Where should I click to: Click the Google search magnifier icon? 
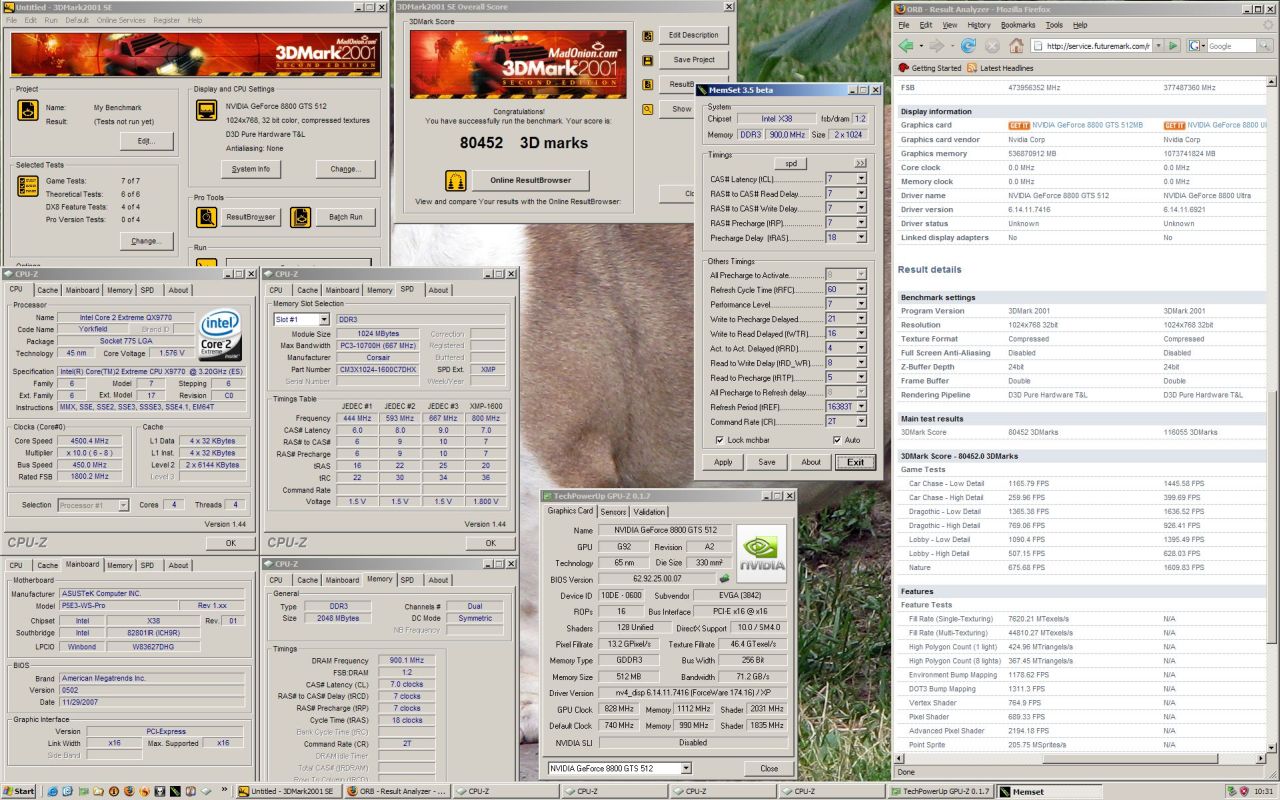point(1263,46)
